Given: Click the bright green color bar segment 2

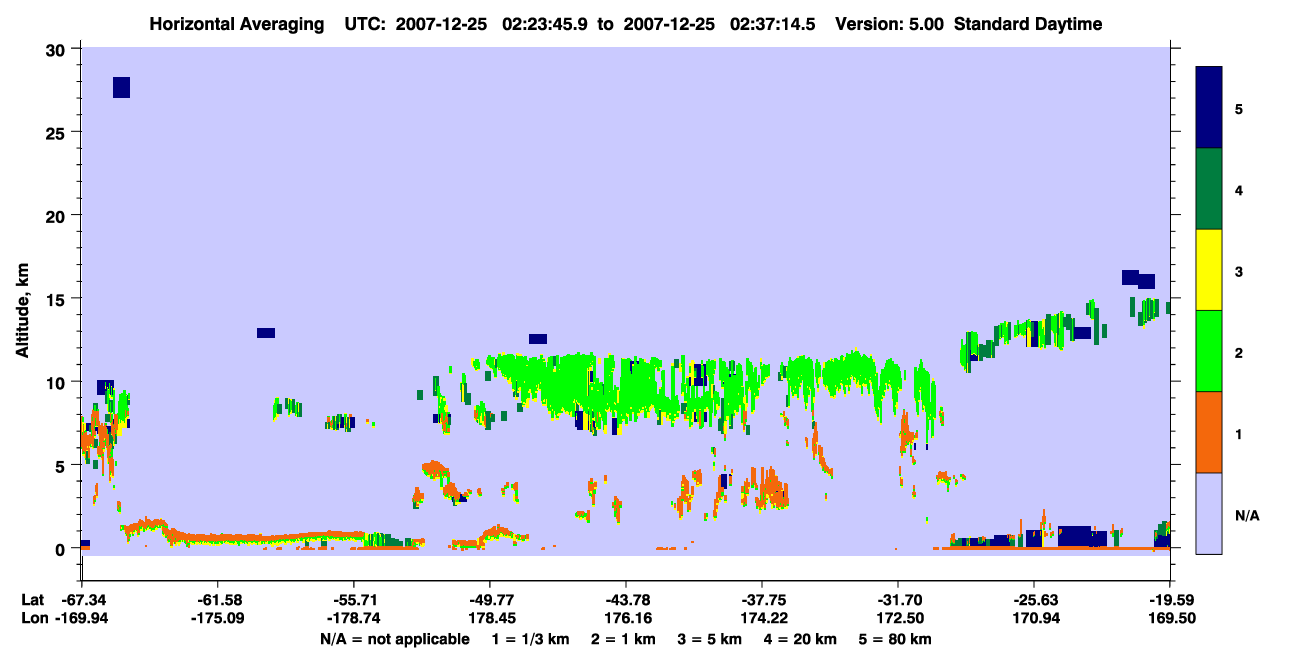Looking at the screenshot, I should 1209,351.
